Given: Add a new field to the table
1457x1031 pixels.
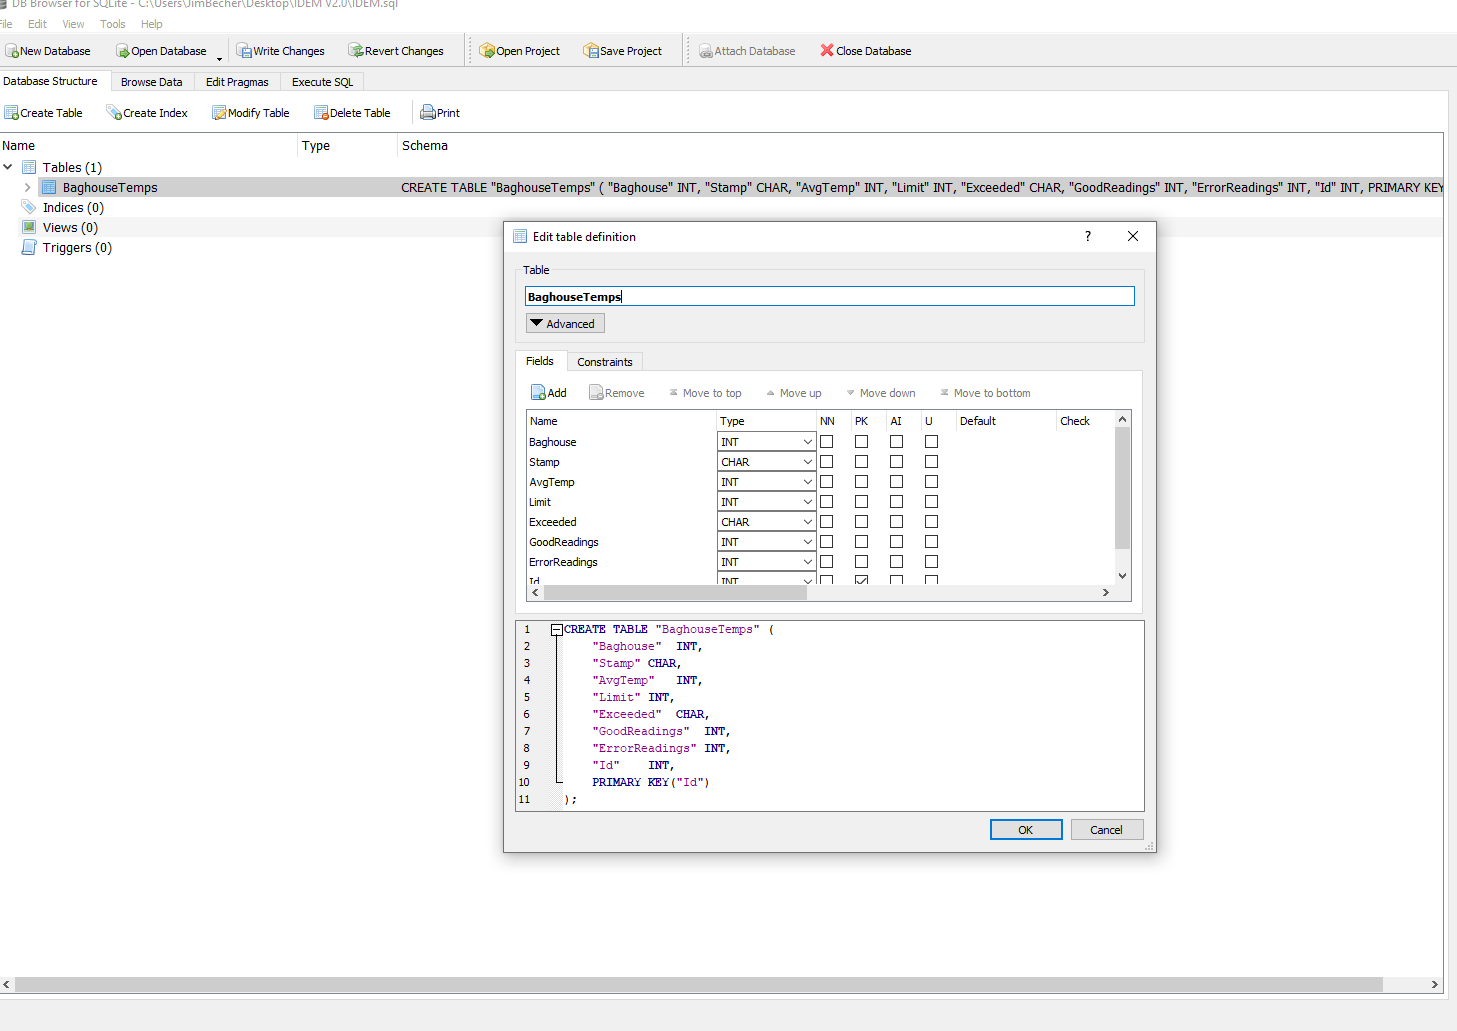Looking at the screenshot, I should tap(549, 393).
